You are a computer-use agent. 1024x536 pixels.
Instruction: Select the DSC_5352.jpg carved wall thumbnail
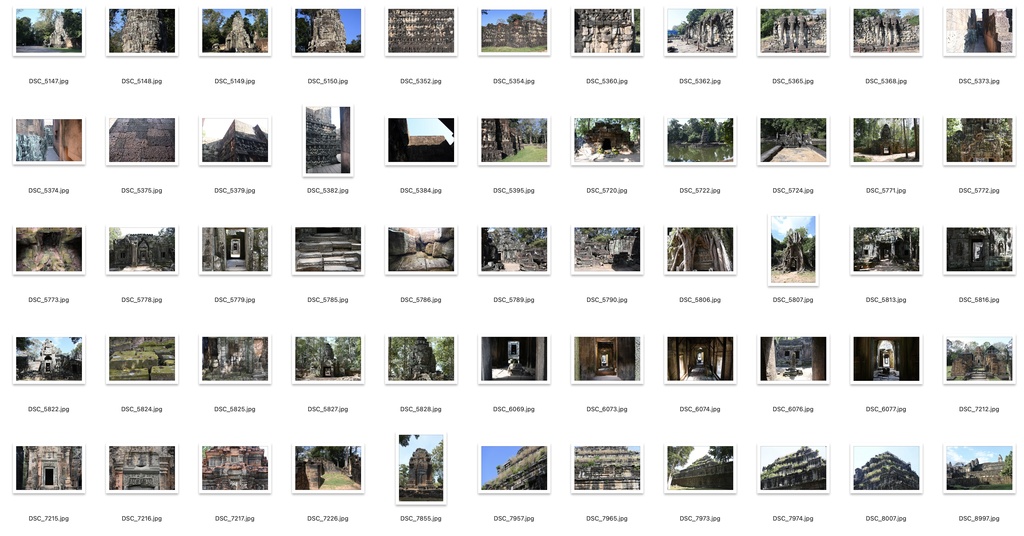[421, 31]
